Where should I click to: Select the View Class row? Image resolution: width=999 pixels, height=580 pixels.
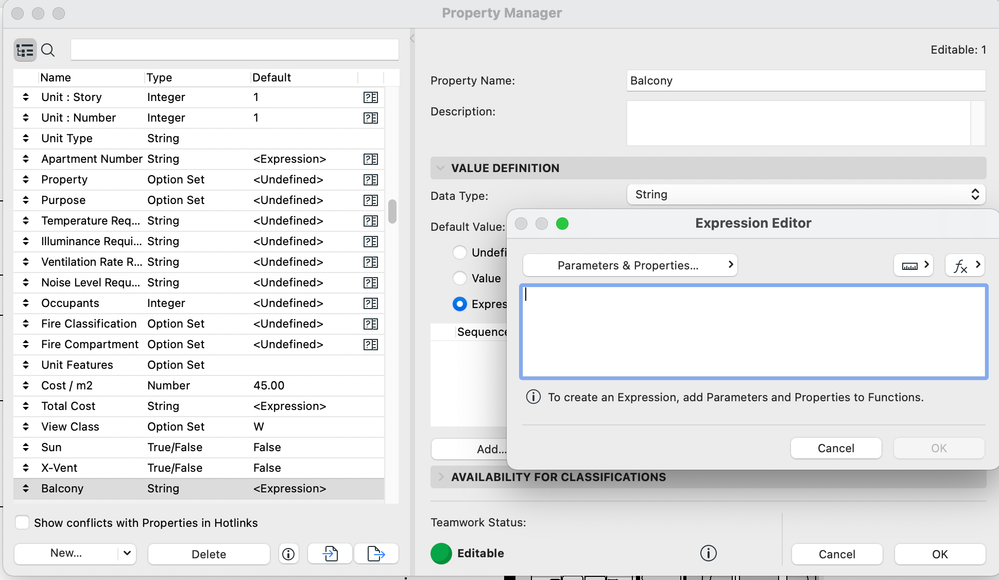(x=199, y=427)
